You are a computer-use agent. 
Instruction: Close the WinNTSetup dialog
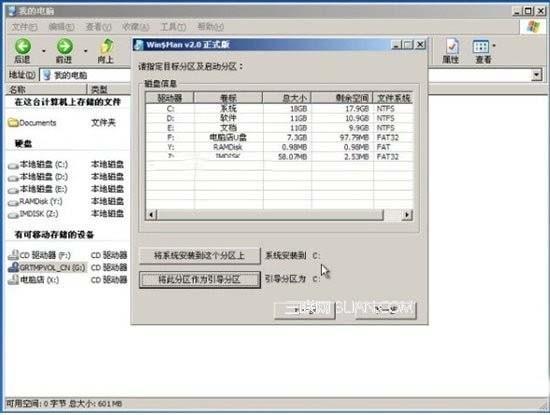(x=420, y=45)
